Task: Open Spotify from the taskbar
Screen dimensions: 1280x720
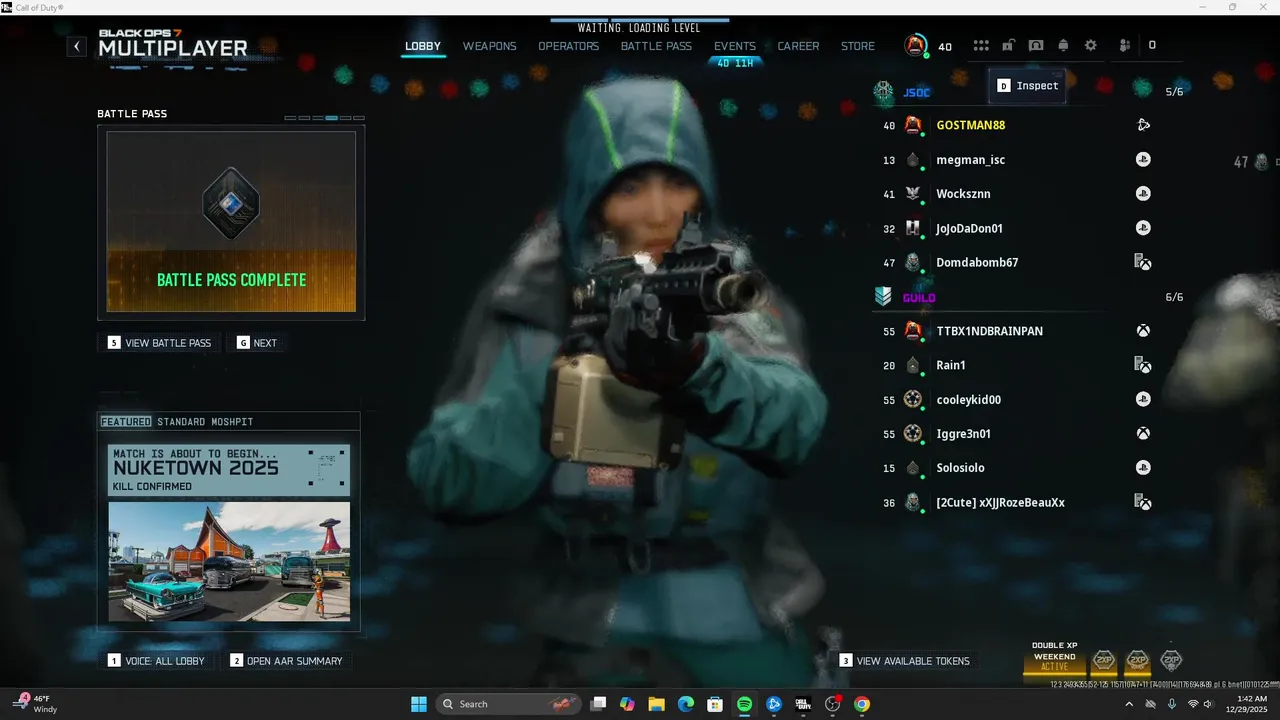Action: [744, 704]
